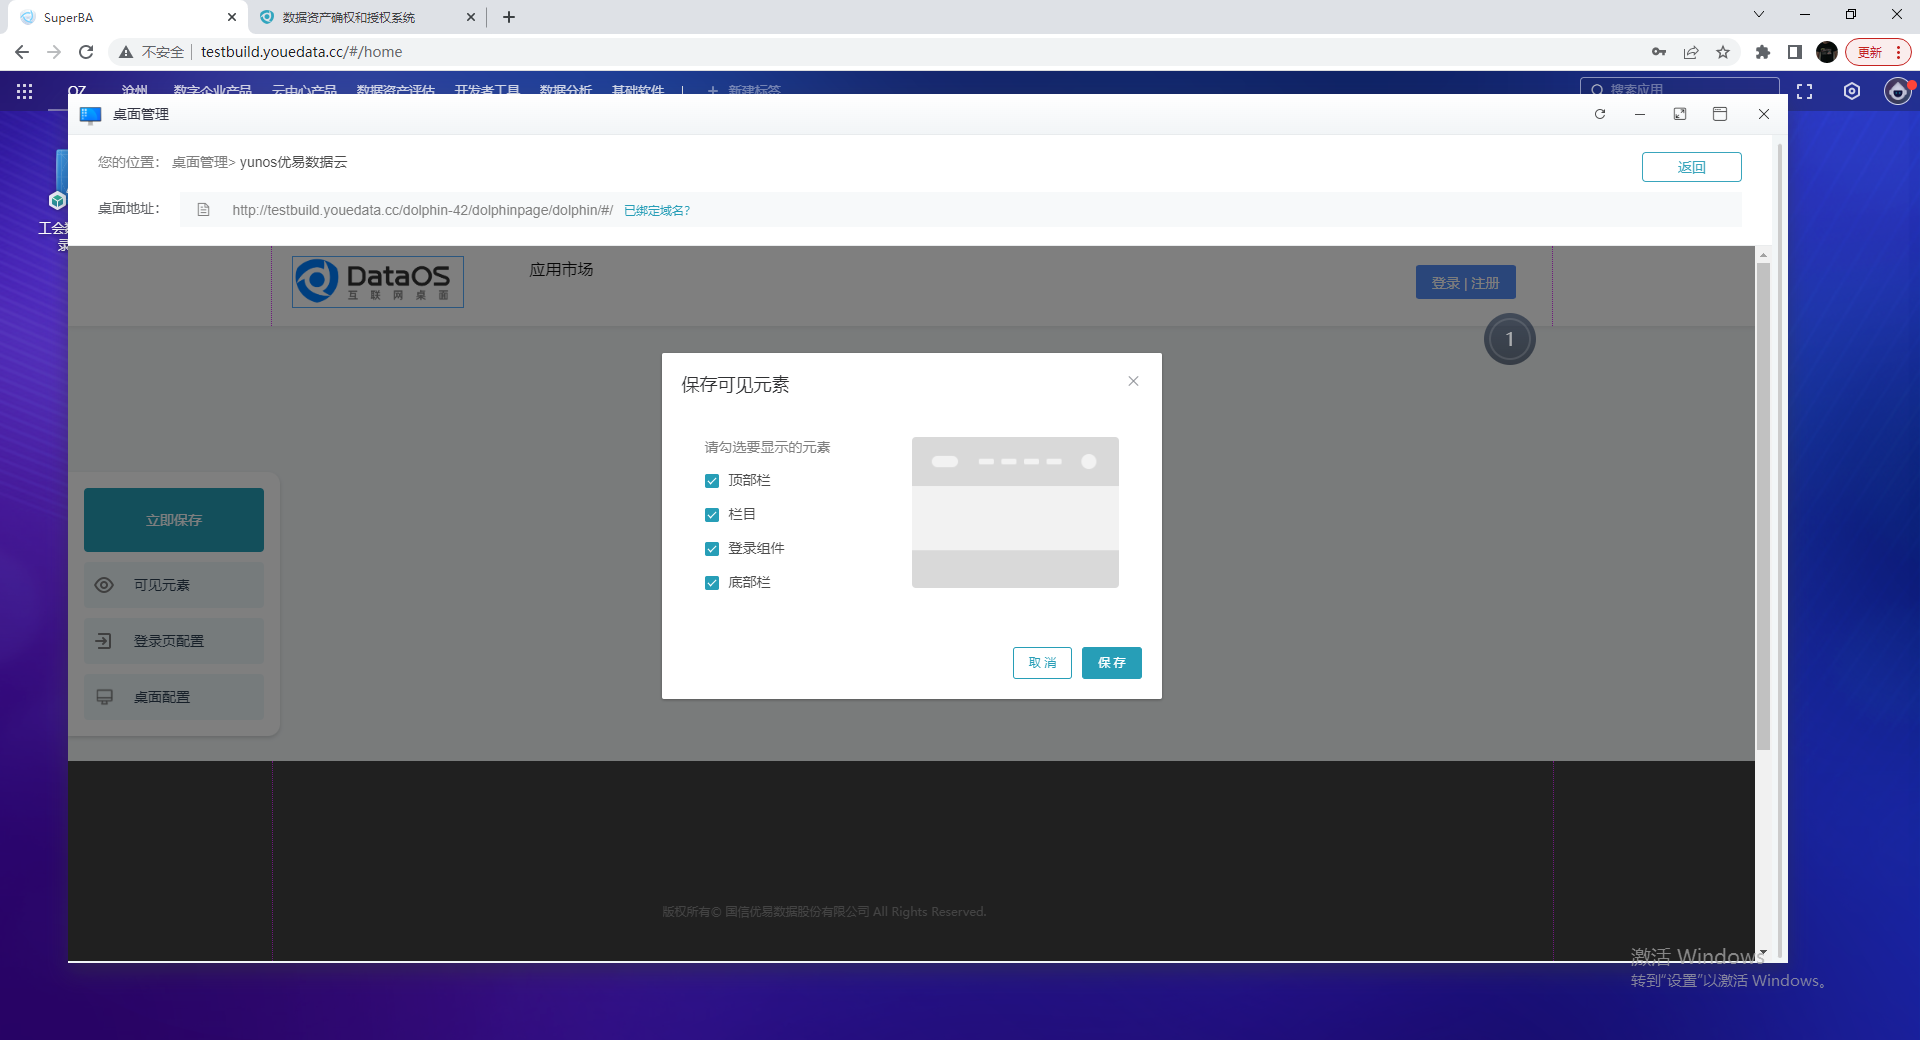
Task: Minimize the 桌面管理 window
Action: pyautogui.click(x=1640, y=114)
